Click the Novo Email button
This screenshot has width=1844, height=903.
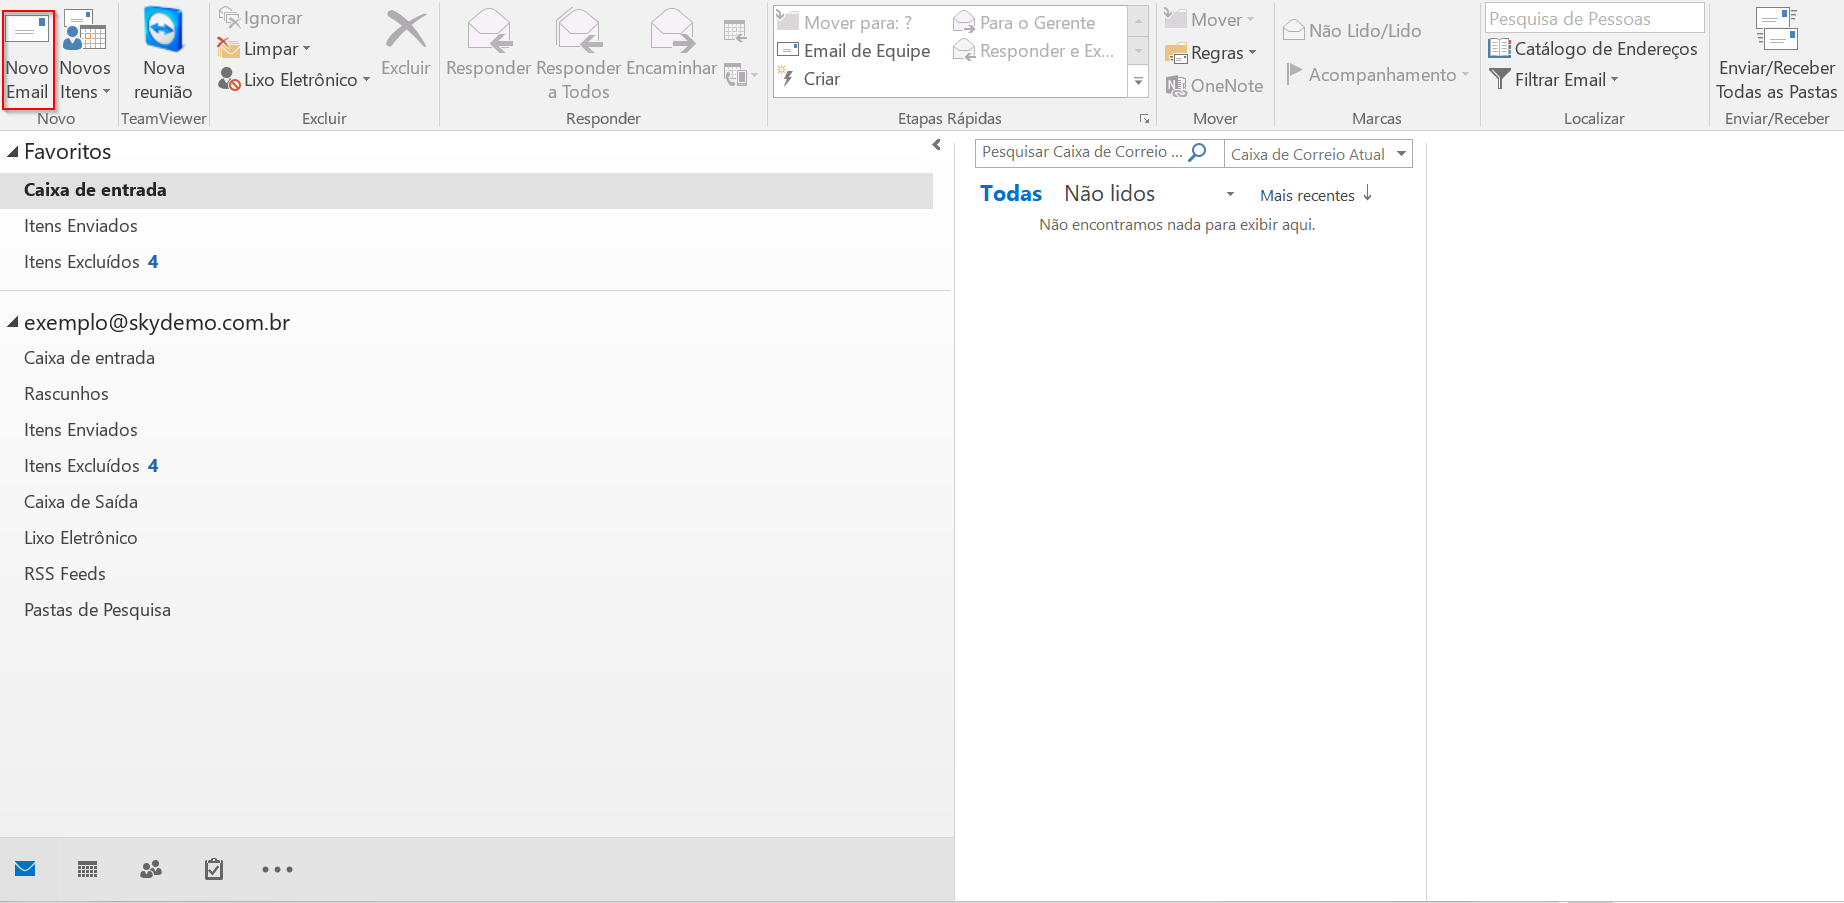[27, 57]
